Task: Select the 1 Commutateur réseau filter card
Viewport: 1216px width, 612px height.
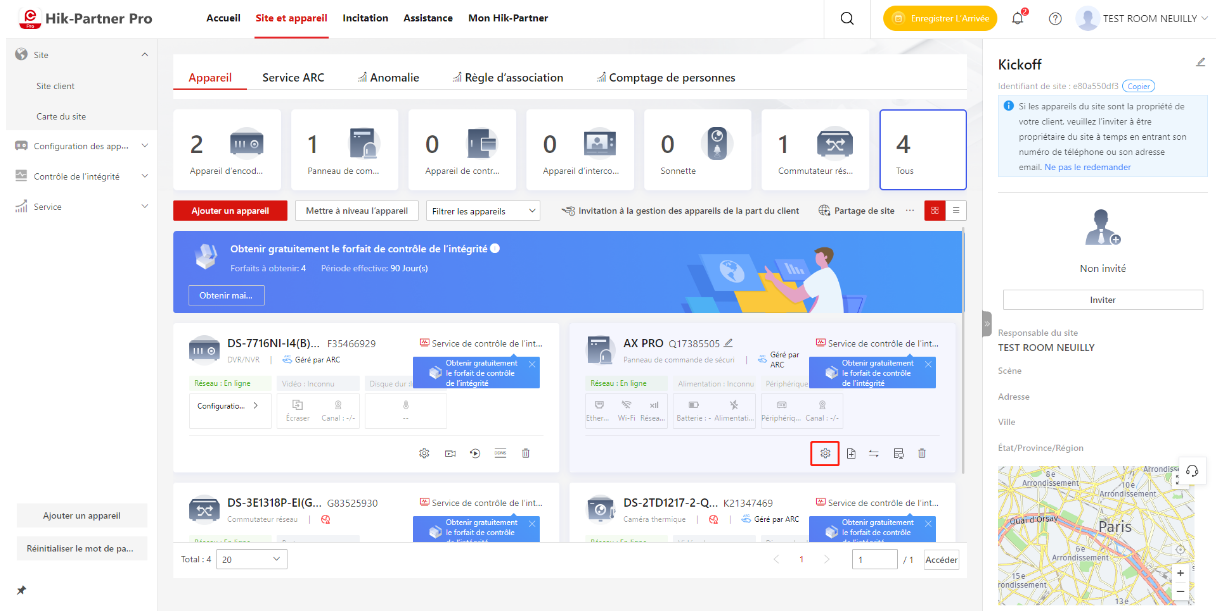Action: point(815,149)
